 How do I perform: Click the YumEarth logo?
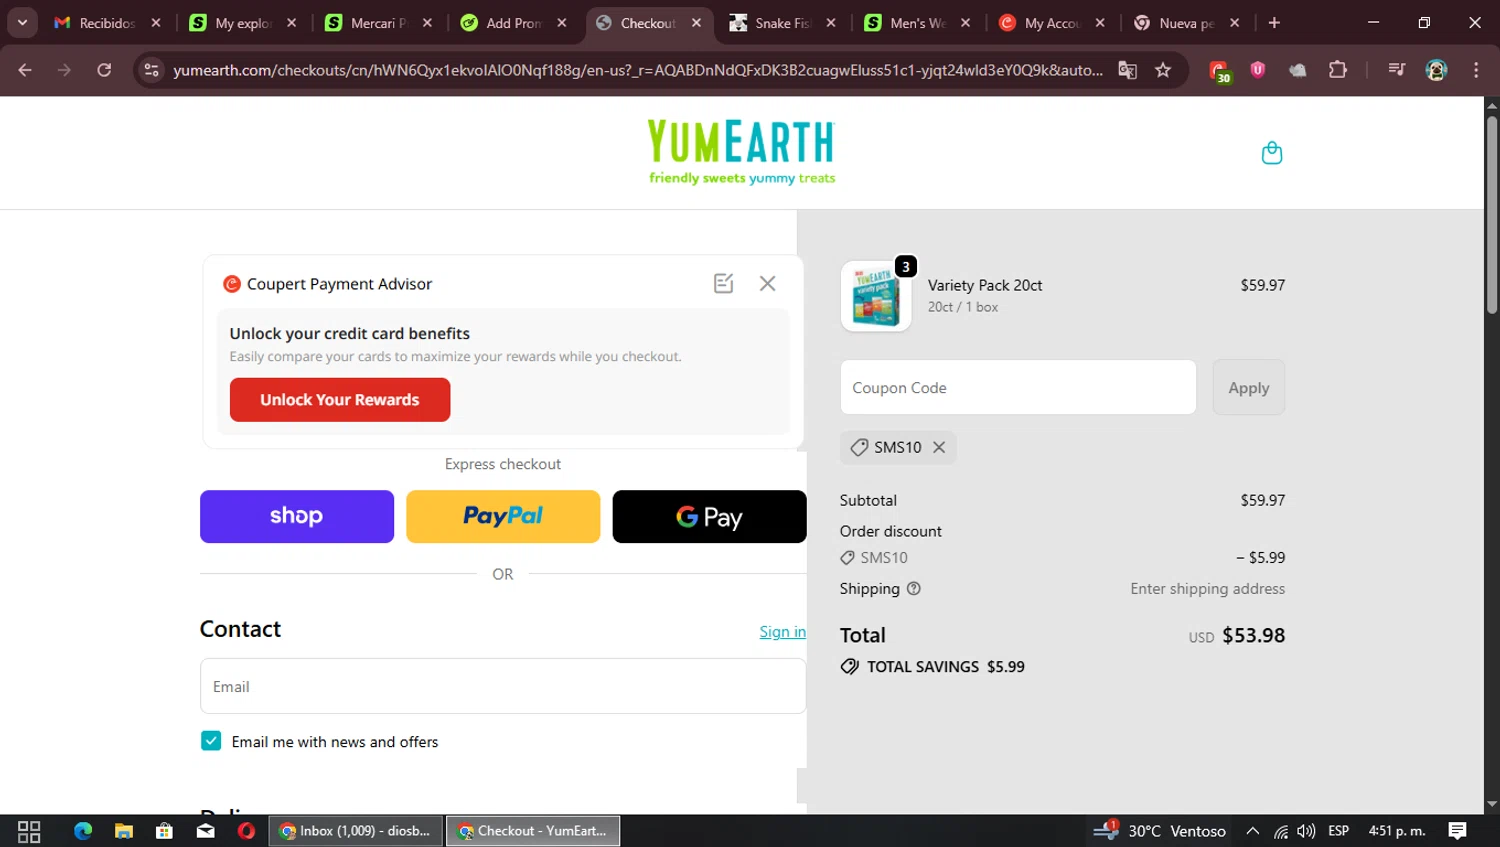(741, 153)
